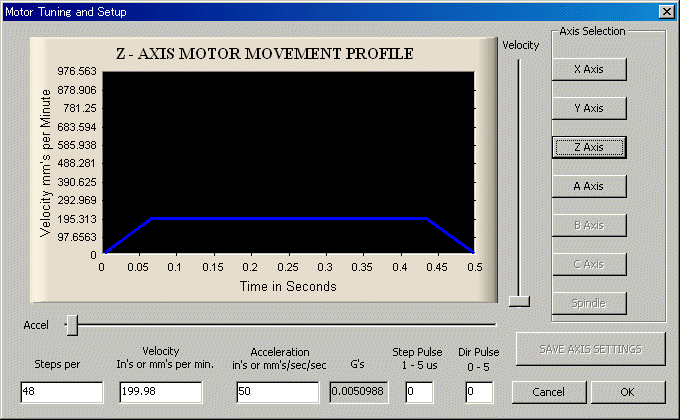Click the disabled B Axis button
Viewport: 680px width, 420px height.
coord(589,226)
